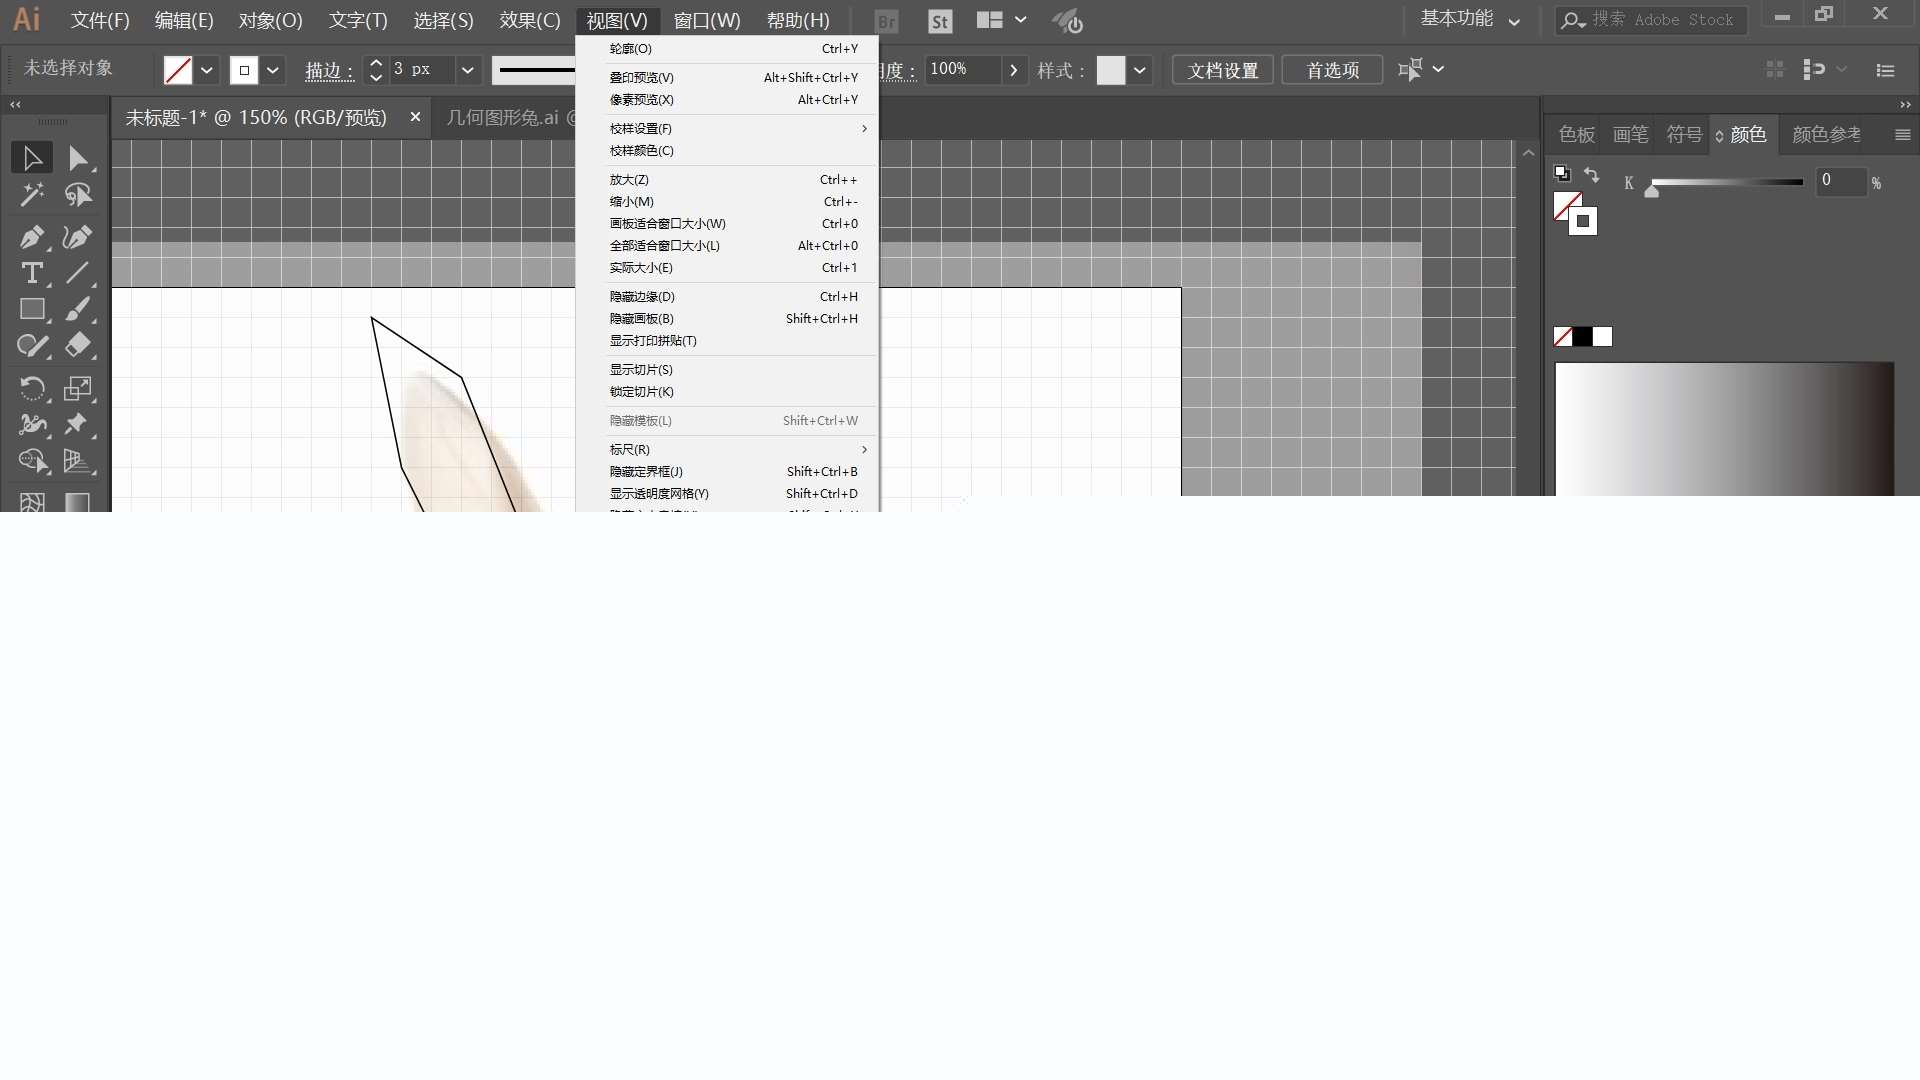Pick a color from grayscale spectrum ramp
1920x1080 pixels.
click(1724, 429)
